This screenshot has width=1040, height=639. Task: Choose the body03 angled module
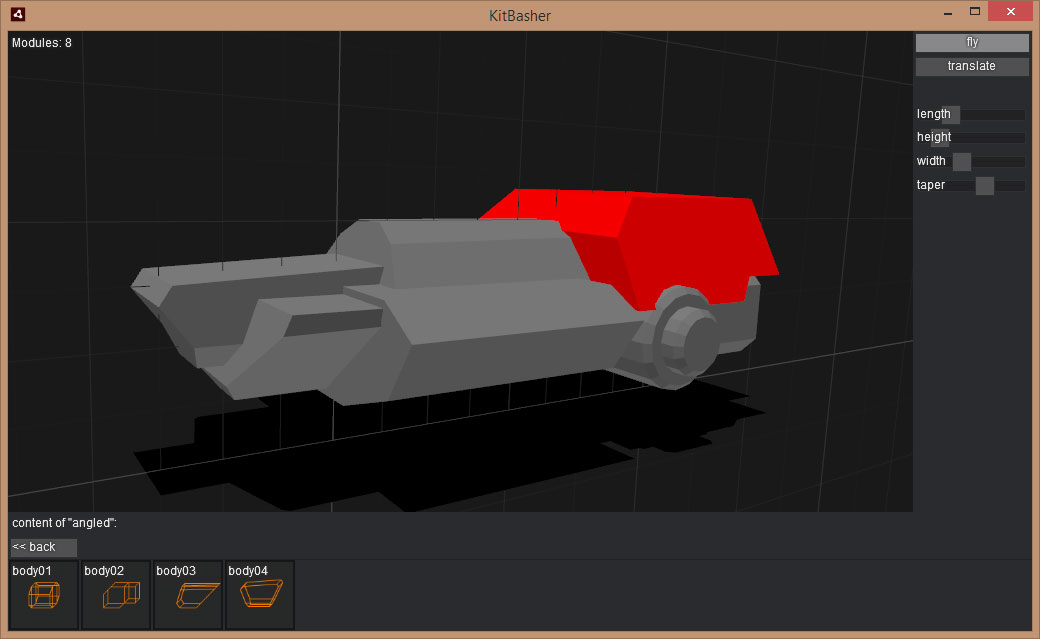187,595
